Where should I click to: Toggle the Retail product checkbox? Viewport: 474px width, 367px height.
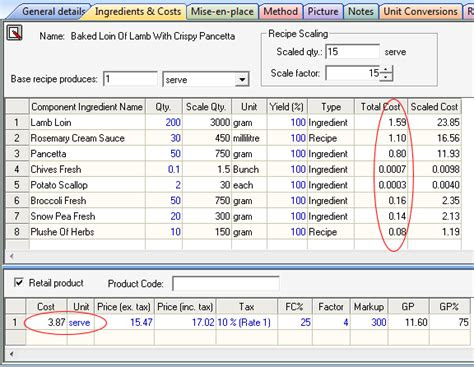[x=19, y=283]
